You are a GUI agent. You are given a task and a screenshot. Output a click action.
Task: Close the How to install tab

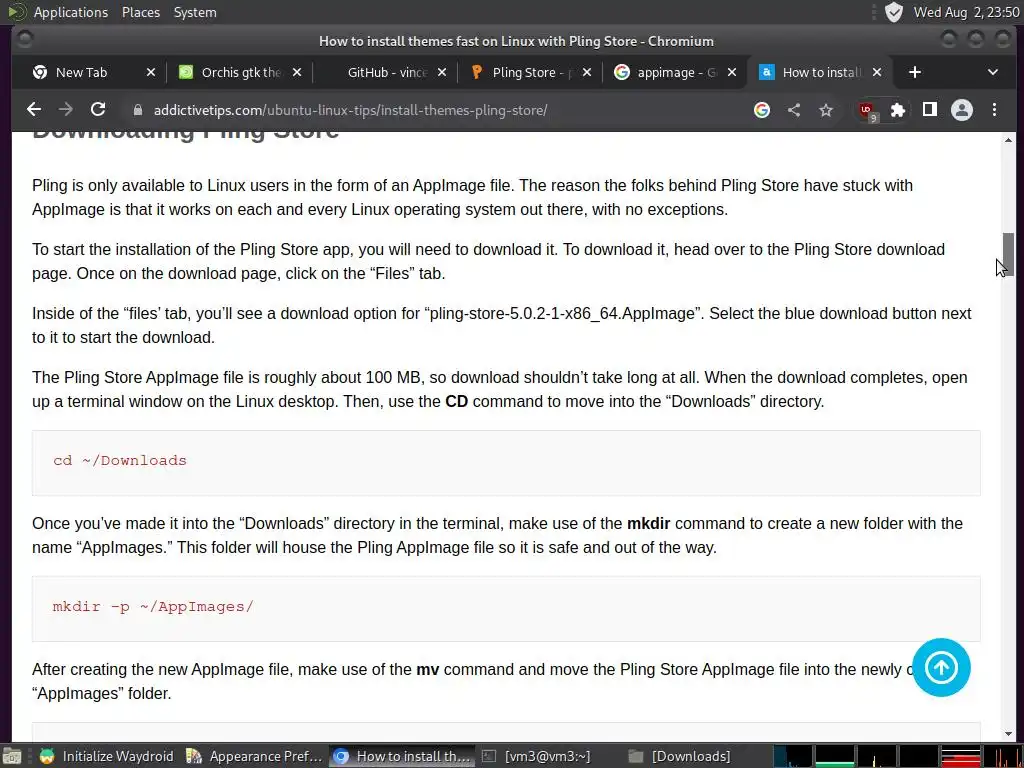tap(877, 72)
